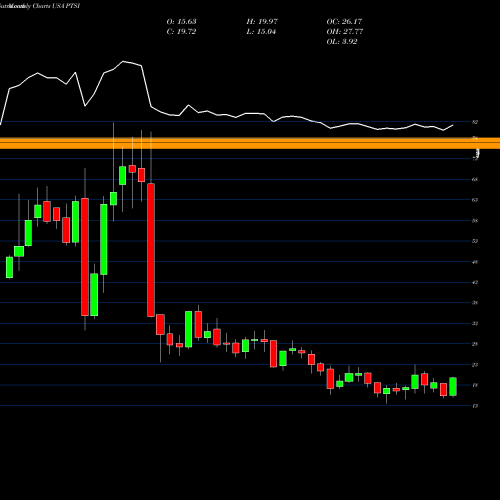Click the '53' price axis label
The width and height of the screenshot is (500, 500).
(x=475, y=241)
